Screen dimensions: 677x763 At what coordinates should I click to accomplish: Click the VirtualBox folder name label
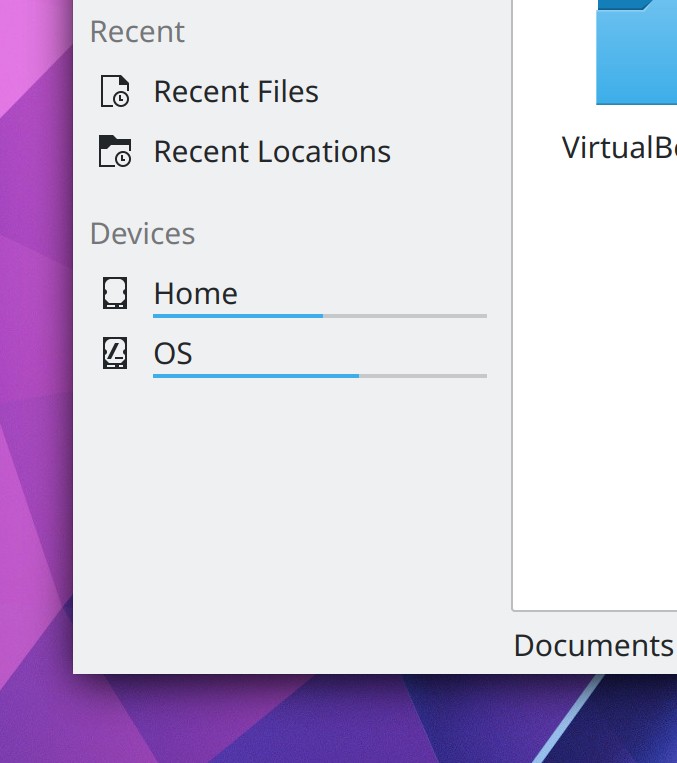click(620, 148)
